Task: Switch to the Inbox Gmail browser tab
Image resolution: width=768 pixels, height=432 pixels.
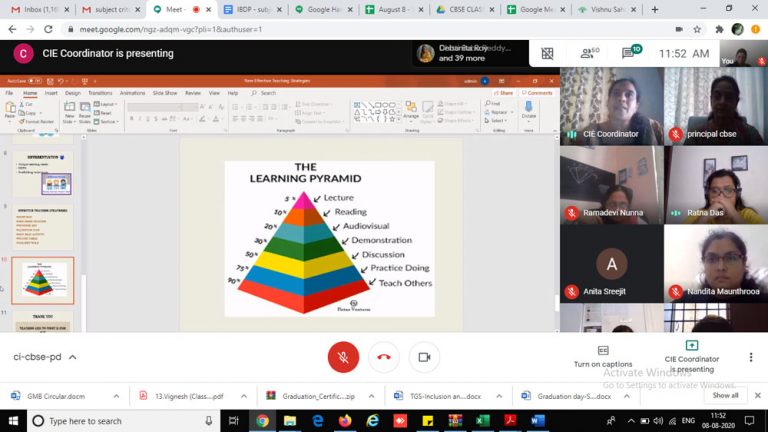Action: [39, 9]
